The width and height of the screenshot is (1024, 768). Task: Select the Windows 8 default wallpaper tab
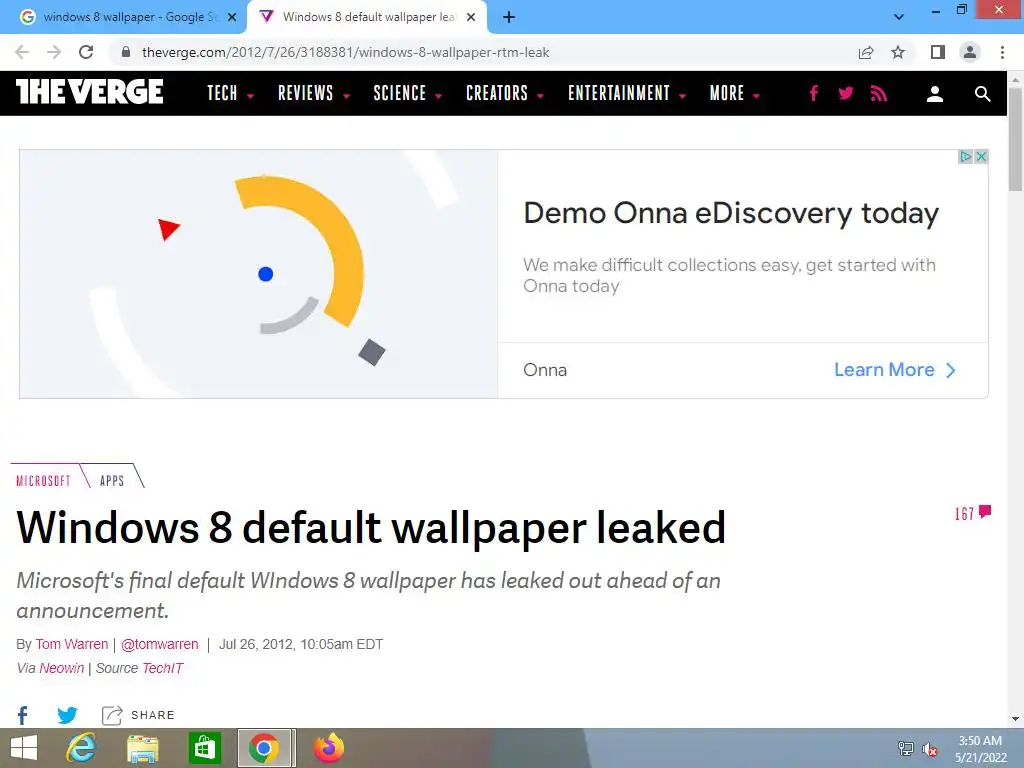pyautogui.click(x=366, y=17)
